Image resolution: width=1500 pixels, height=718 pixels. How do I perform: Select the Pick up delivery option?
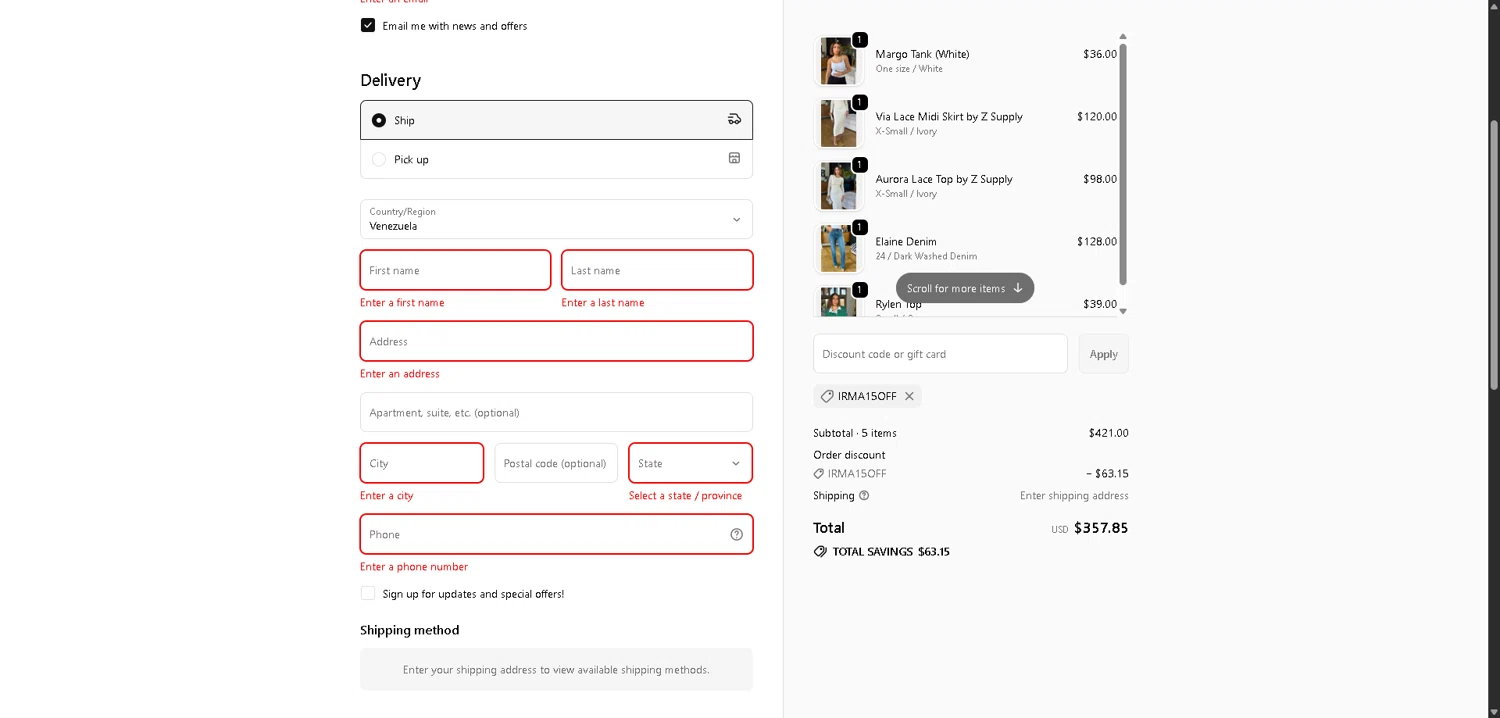[556, 159]
